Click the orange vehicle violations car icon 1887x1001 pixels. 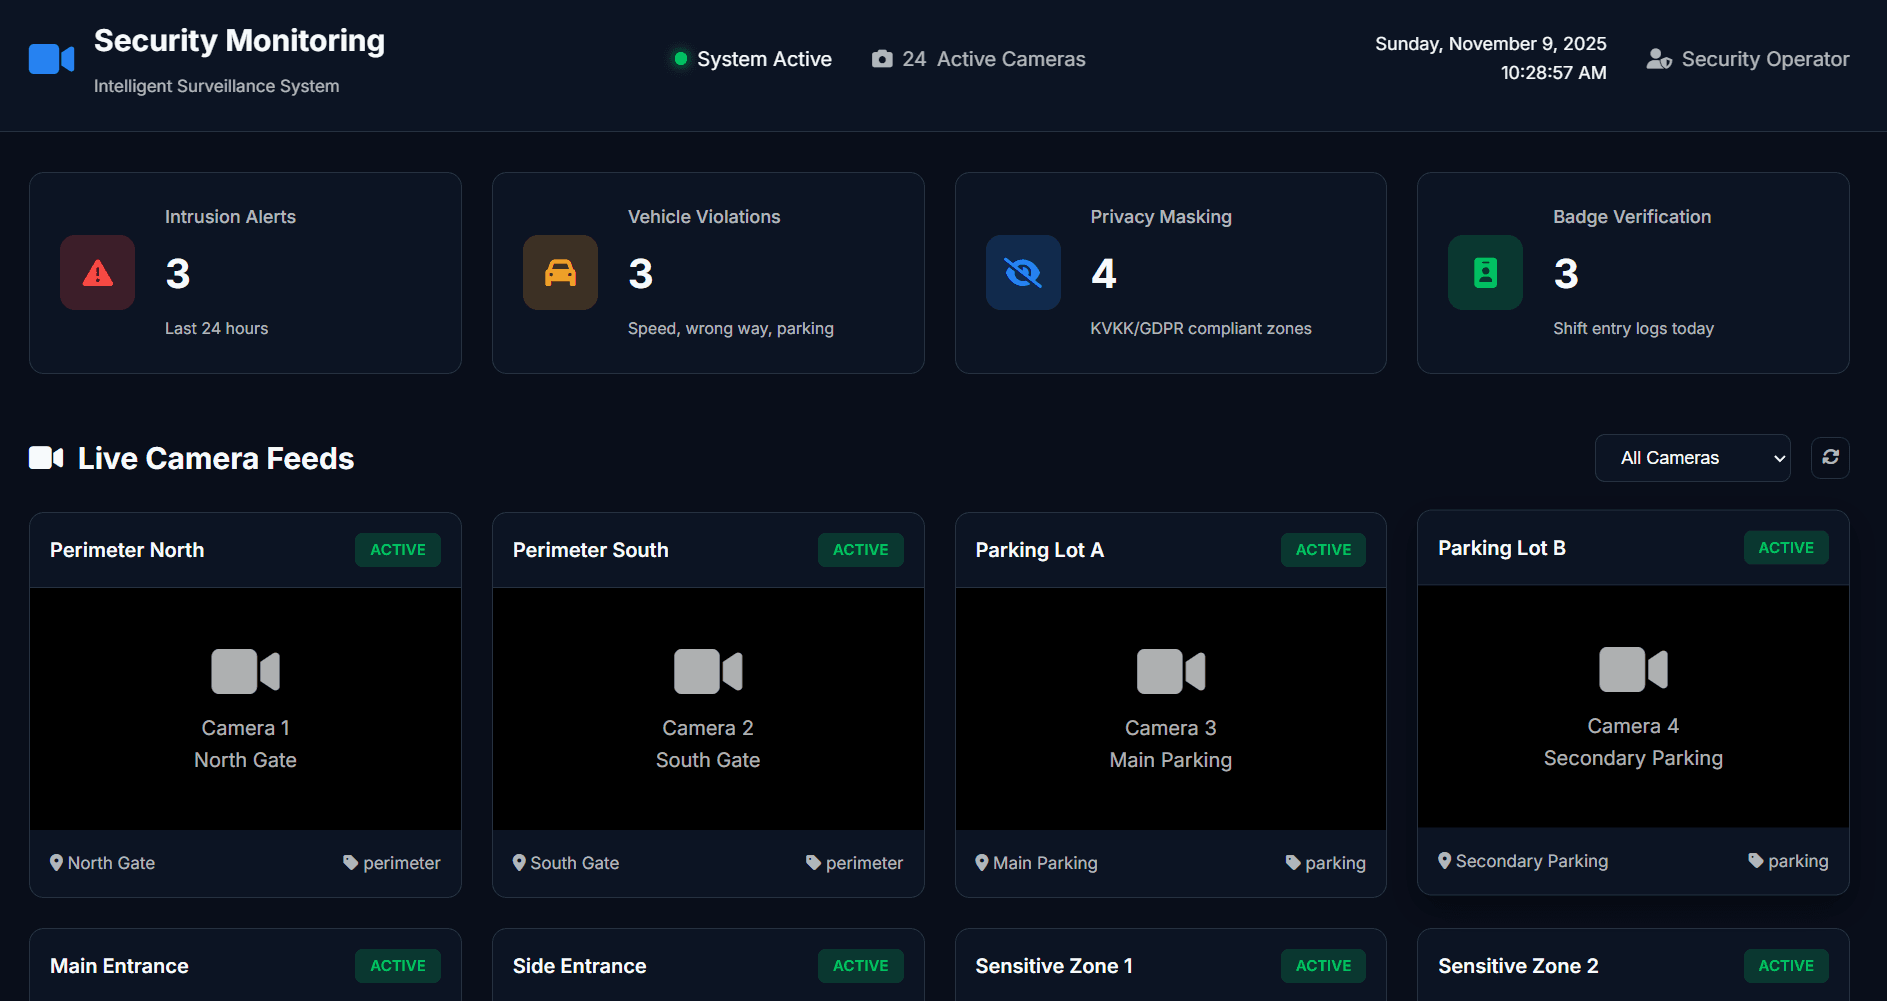(560, 273)
